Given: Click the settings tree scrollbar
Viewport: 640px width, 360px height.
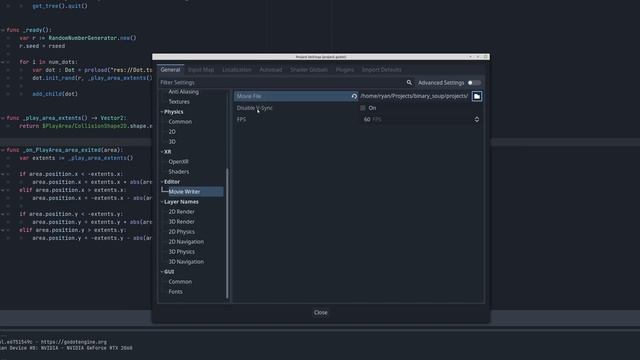Looking at the screenshot, I should click(x=227, y=233).
